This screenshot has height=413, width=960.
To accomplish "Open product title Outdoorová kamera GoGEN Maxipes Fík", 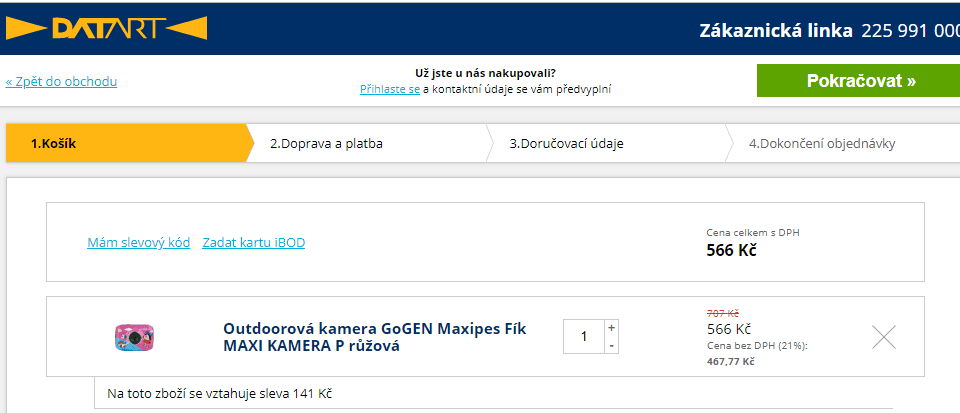I will 375,337.
